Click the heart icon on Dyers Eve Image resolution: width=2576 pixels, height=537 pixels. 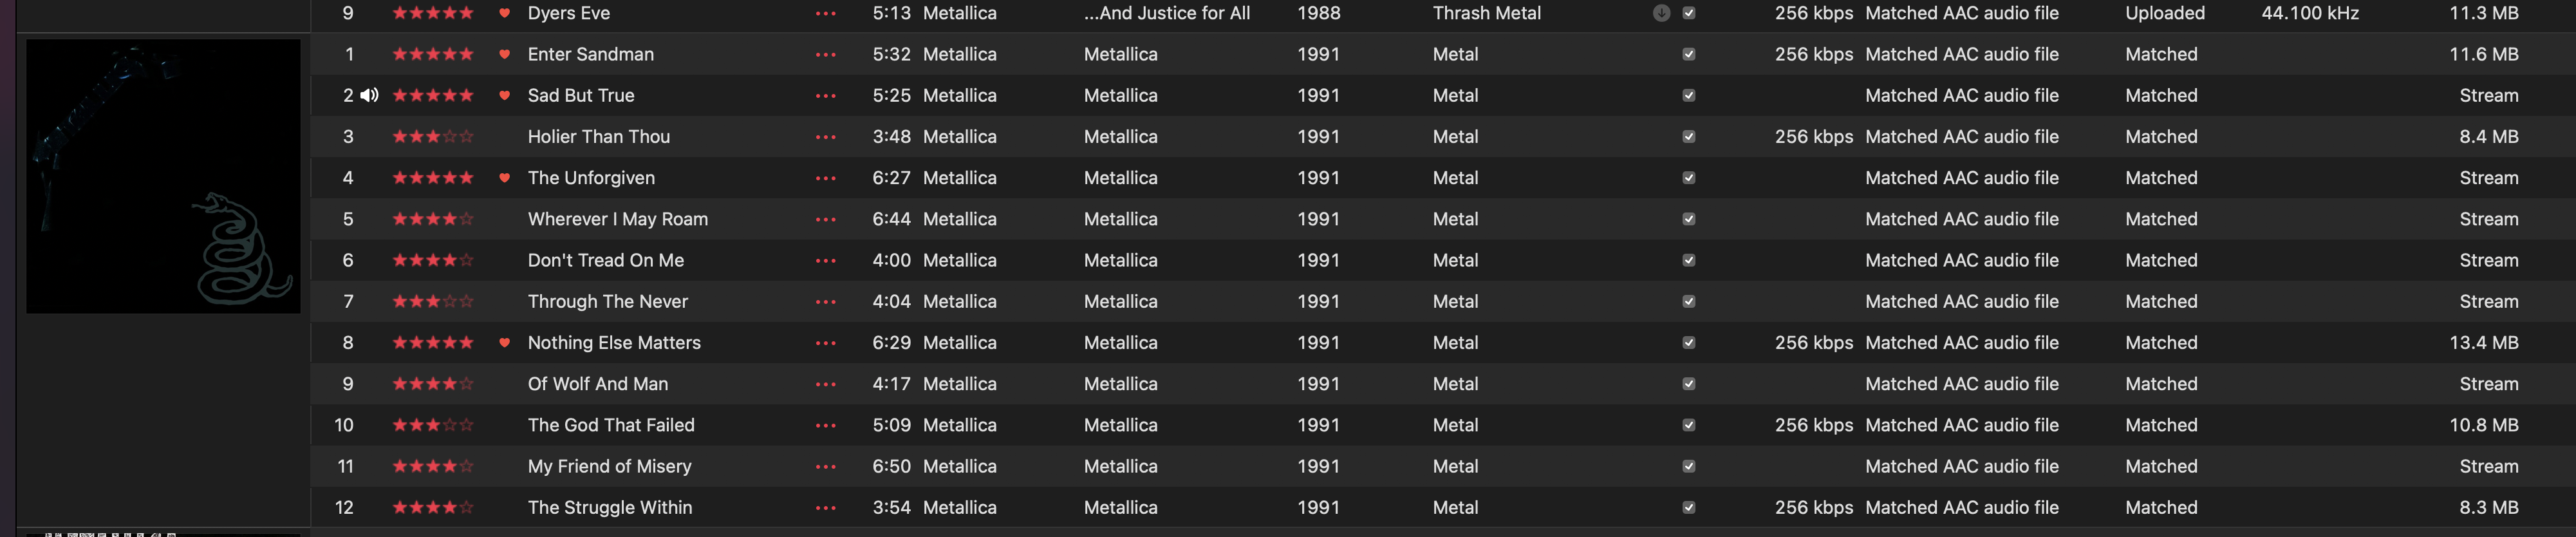(x=504, y=13)
